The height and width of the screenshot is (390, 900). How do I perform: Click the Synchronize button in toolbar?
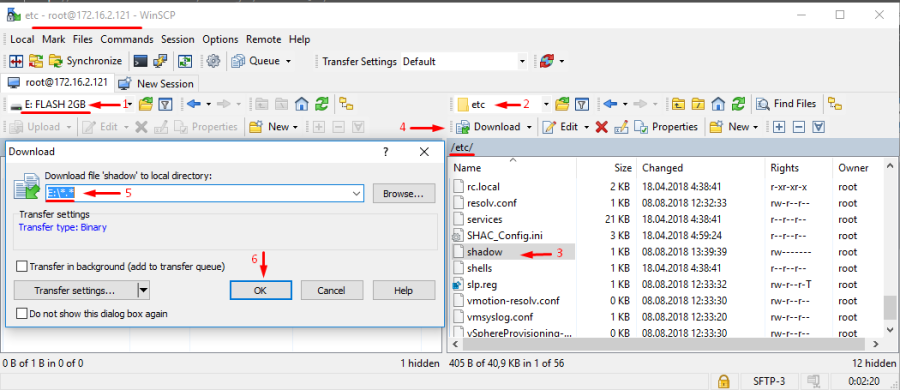click(x=86, y=61)
